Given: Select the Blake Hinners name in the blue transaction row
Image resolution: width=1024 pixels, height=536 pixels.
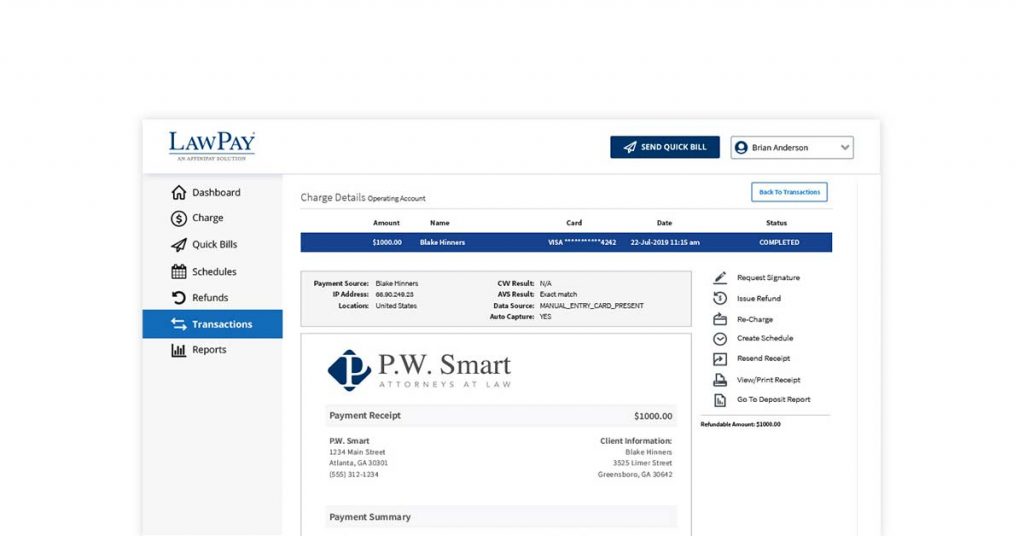Looking at the screenshot, I should pyautogui.click(x=442, y=242).
